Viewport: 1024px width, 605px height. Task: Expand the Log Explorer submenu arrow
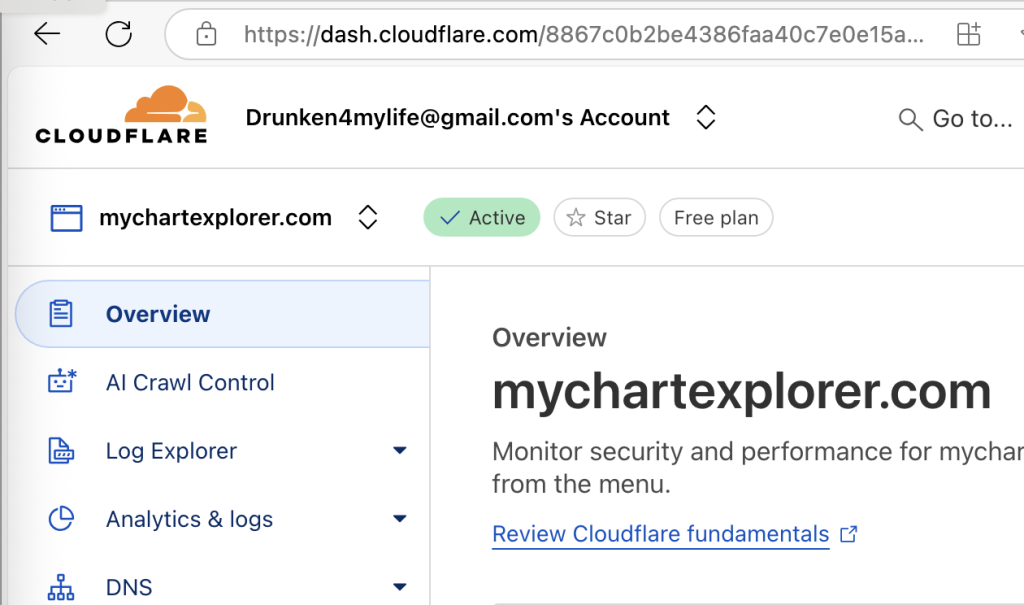coord(400,451)
